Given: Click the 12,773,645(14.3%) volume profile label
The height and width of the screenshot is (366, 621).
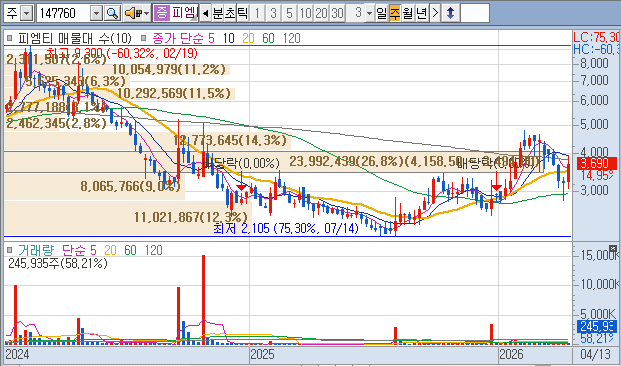Looking at the screenshot, I should [x=230, y=140].
